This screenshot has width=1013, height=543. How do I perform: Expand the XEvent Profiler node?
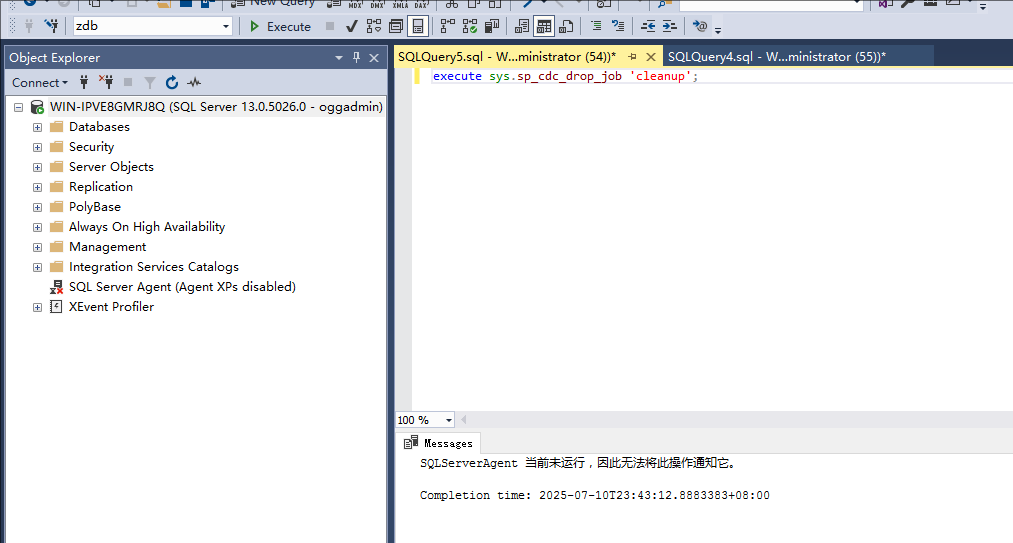coord(37,308)
